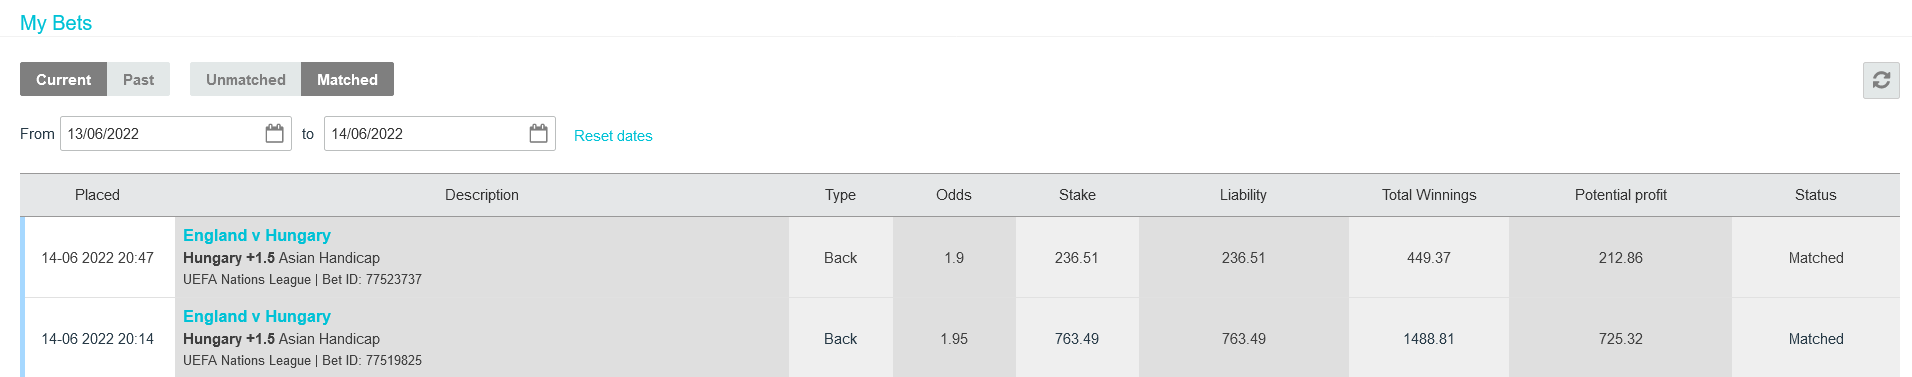Focus the To date field 14/06/2022
Image resolution: width=1912 pixels, height=377 pixels.
(440, 133)
